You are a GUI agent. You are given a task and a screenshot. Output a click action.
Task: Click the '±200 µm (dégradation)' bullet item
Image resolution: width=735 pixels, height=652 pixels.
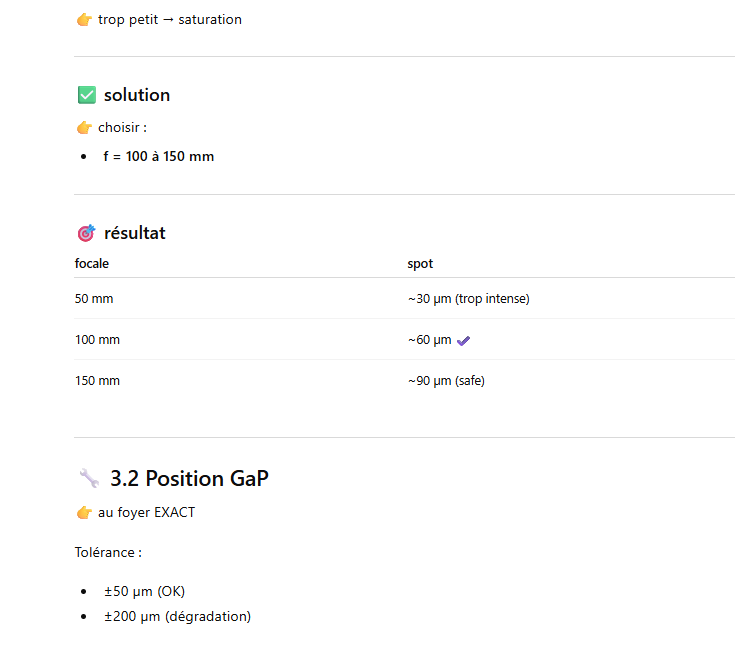(177, 616)
